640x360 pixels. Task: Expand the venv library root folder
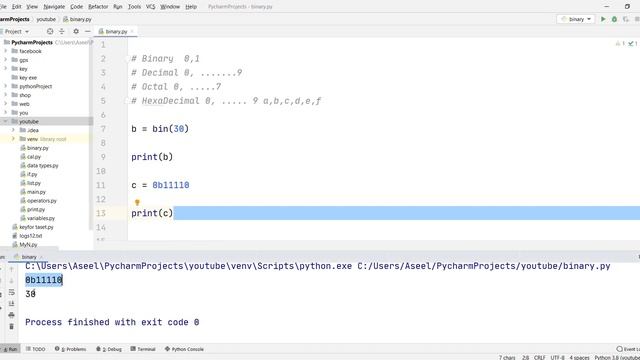pos(13,139)
